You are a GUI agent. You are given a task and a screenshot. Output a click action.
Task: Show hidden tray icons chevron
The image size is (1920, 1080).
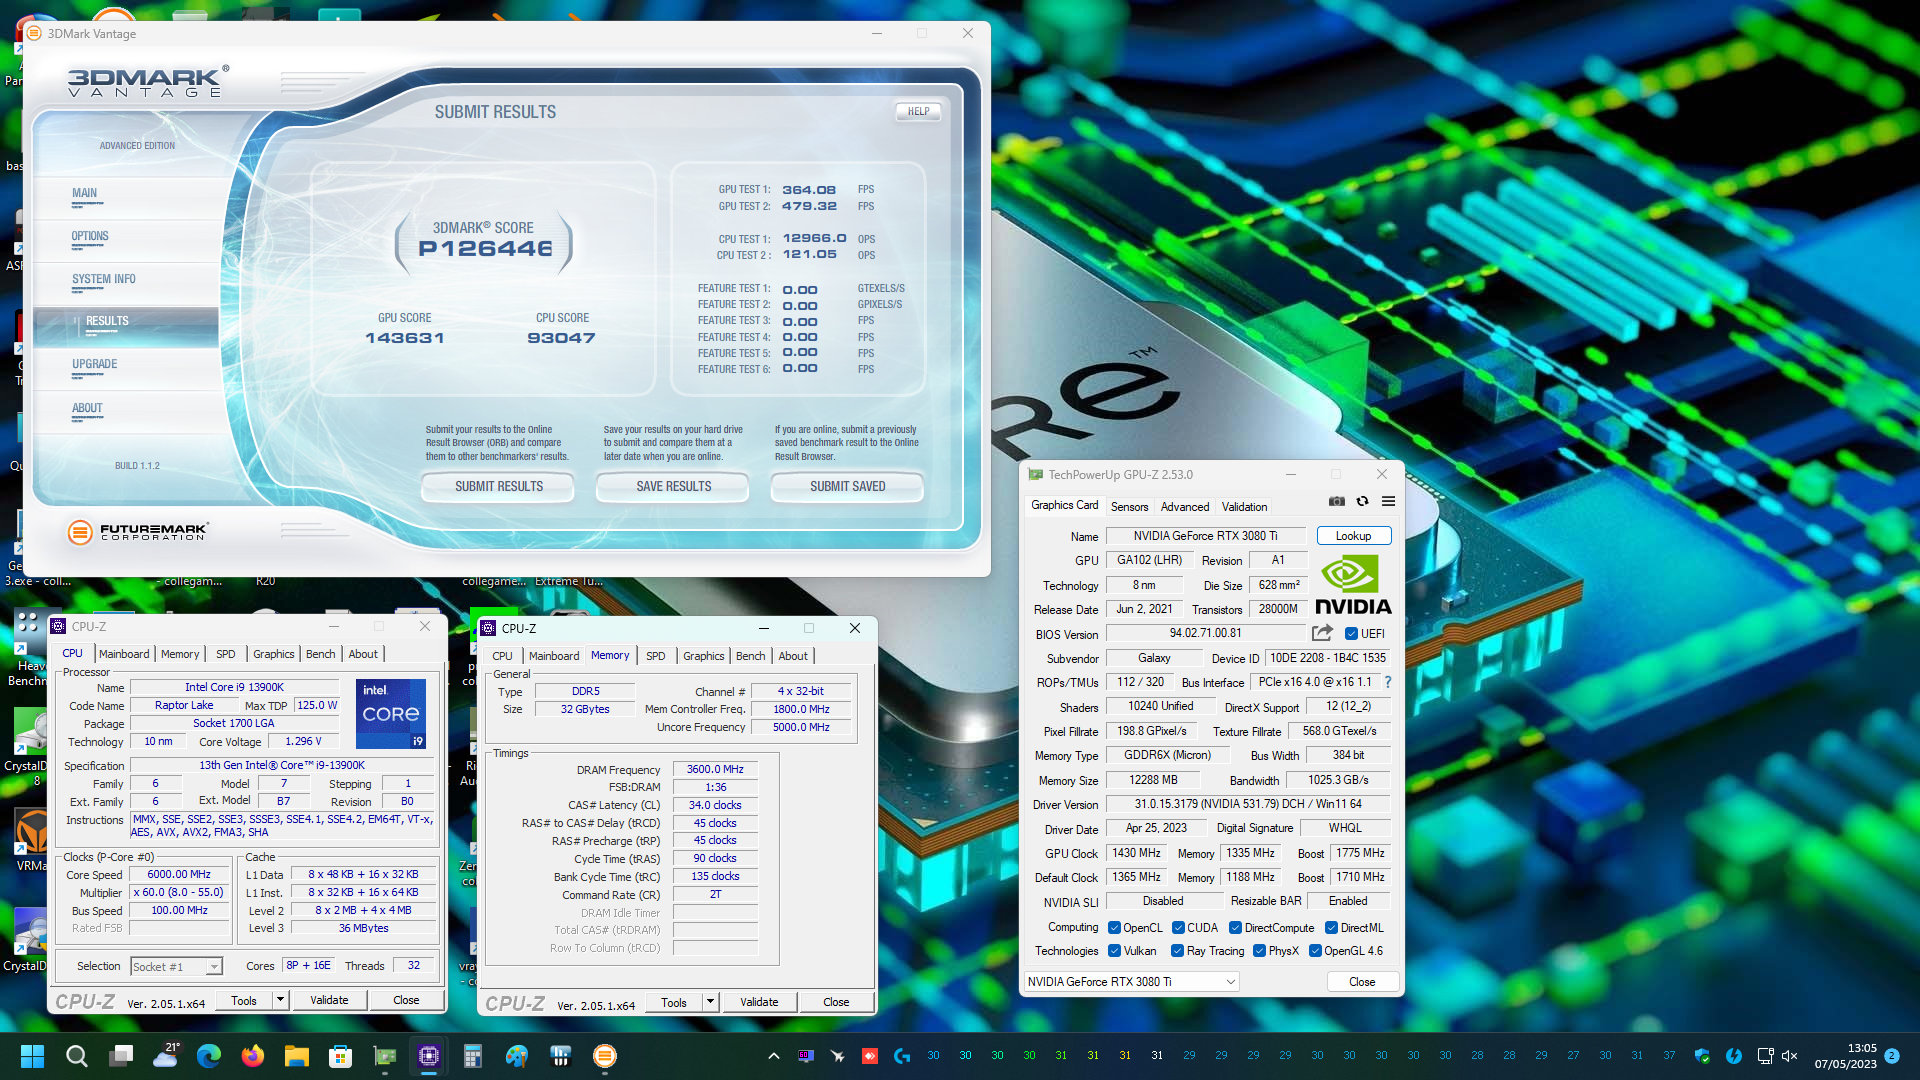pos(773,1056)
